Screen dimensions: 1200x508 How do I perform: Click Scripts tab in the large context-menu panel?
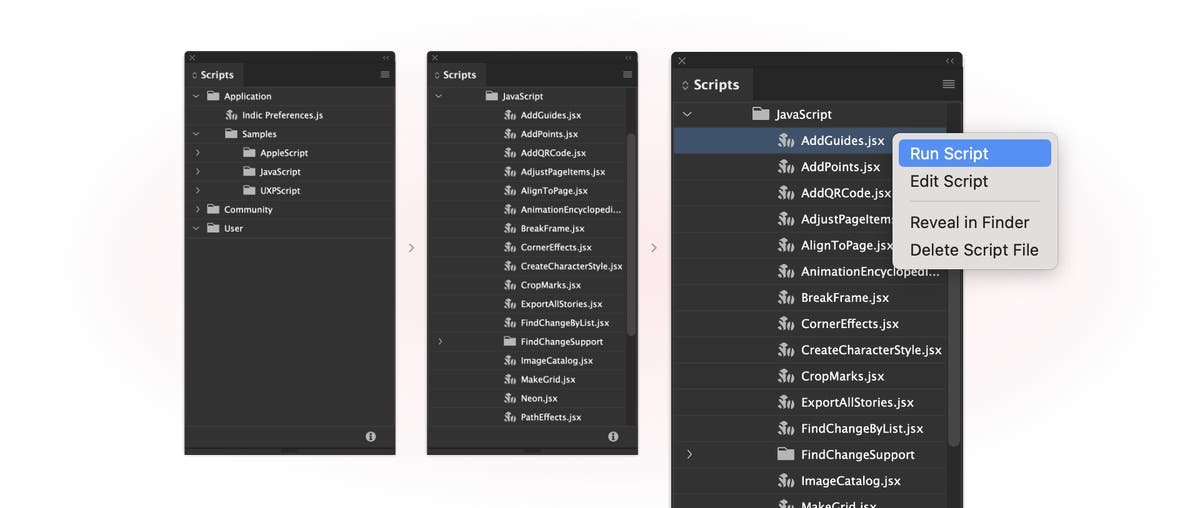[712, 85]
